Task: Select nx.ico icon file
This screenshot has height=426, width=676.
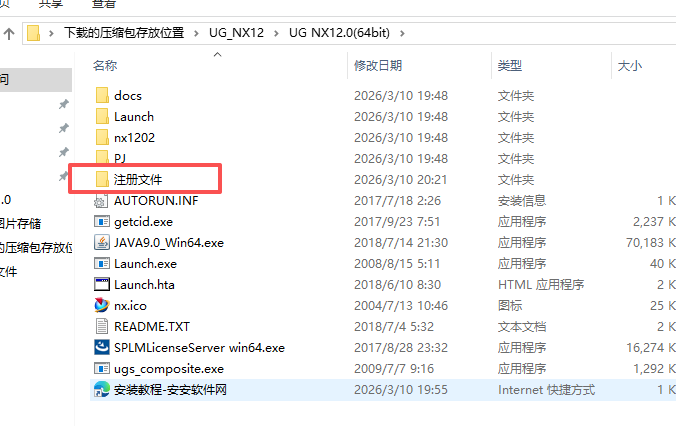Action: 102,305
